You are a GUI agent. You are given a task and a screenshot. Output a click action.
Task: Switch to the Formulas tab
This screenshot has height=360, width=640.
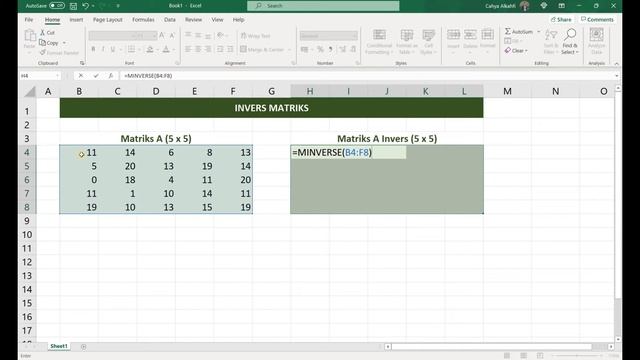click(x=143, y=20)
